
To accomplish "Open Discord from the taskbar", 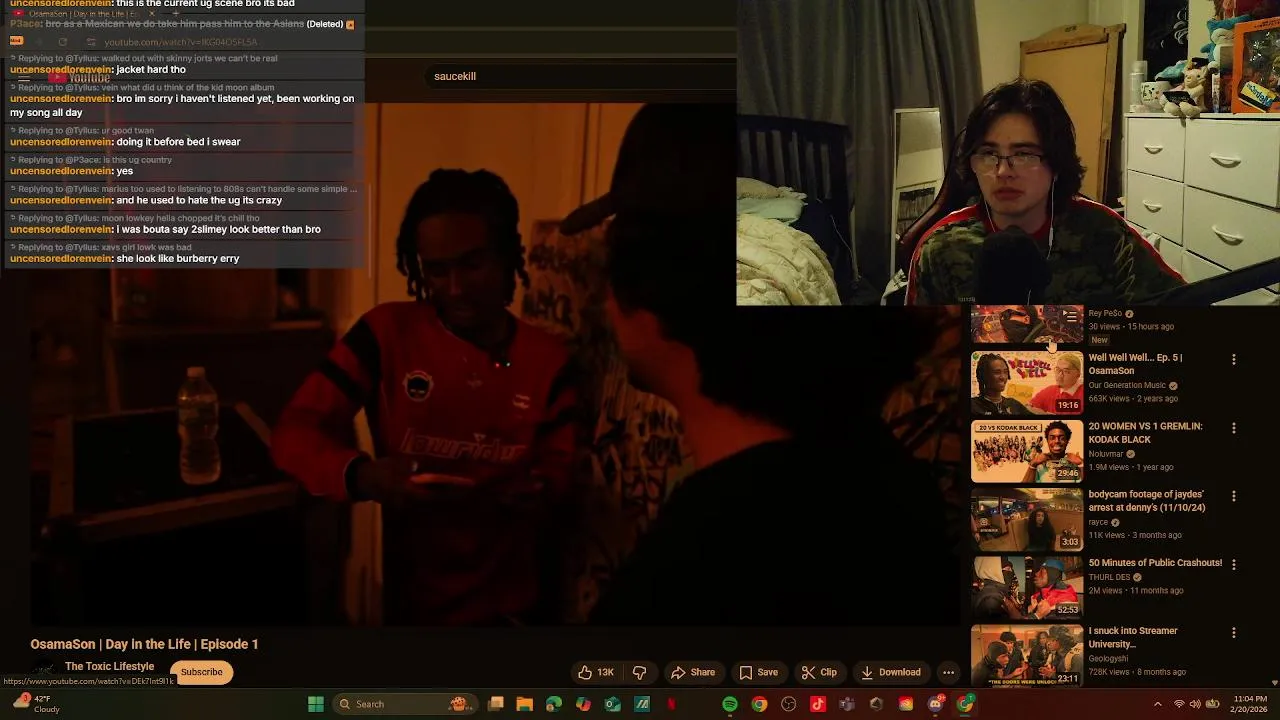I will point(936,704).
